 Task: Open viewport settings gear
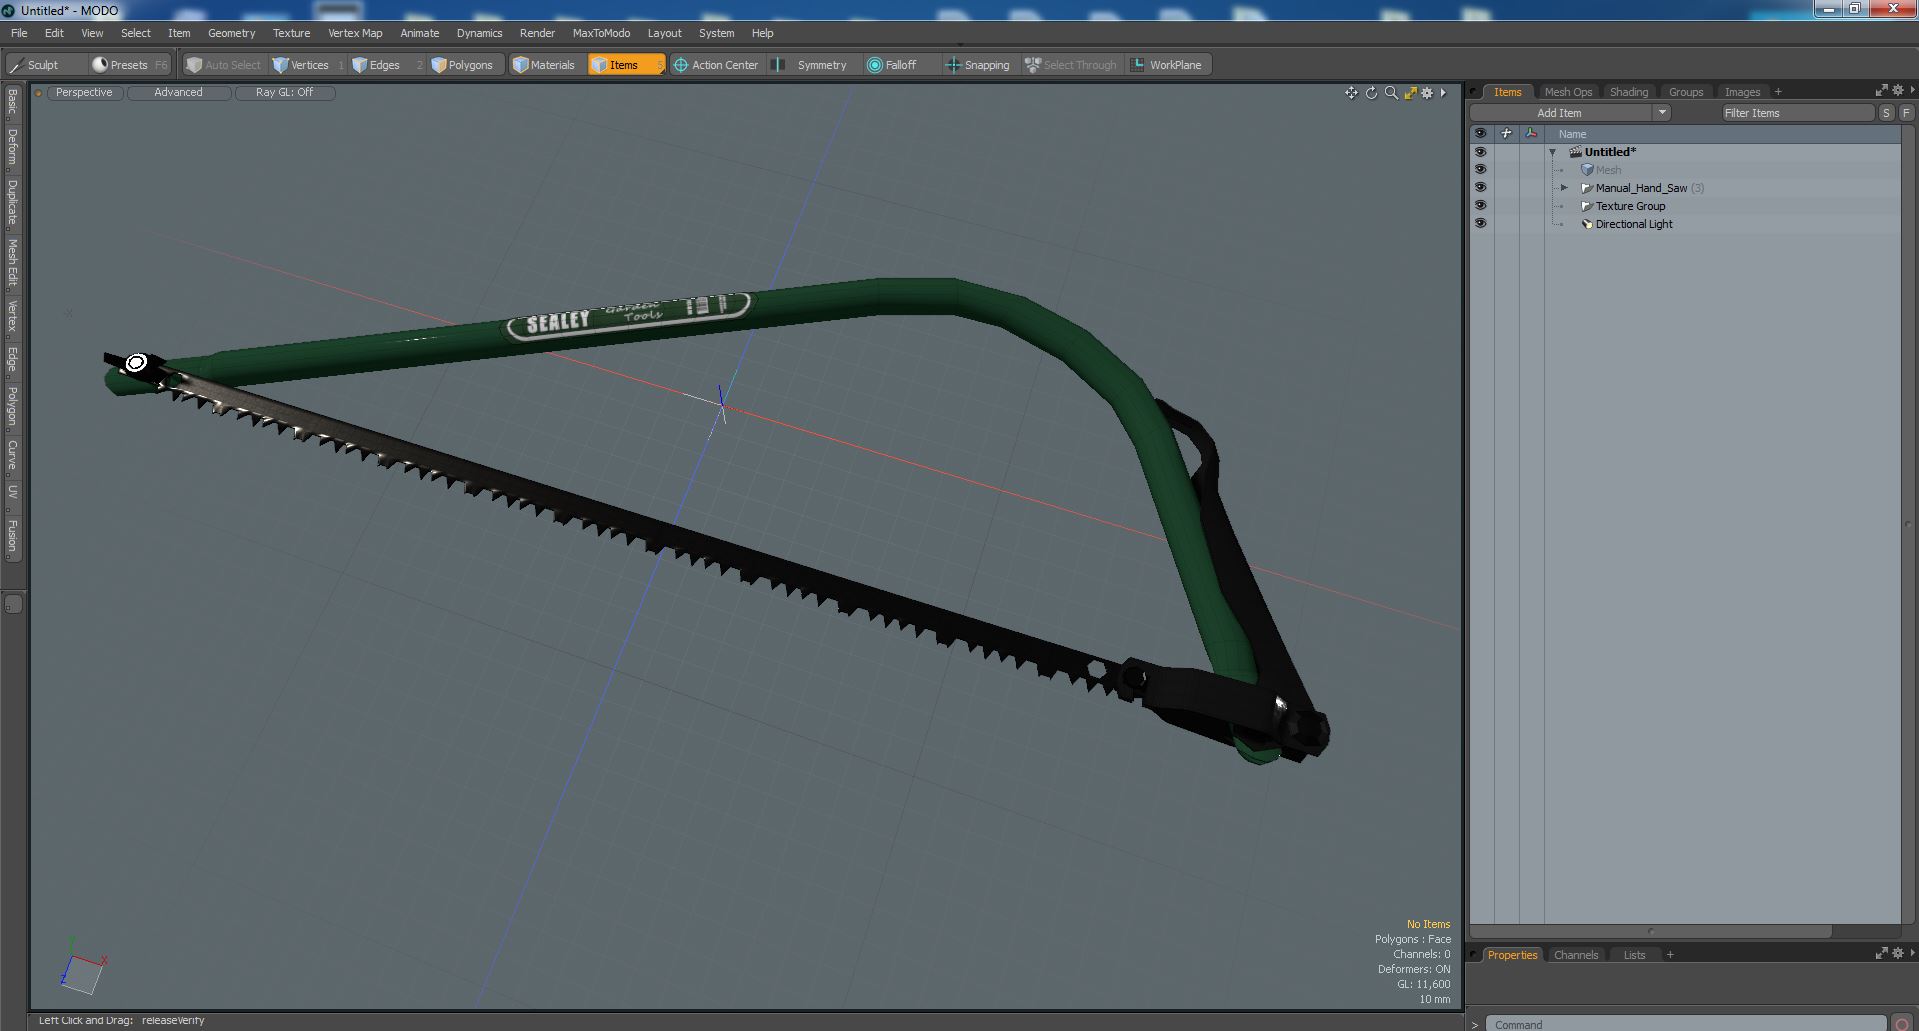(1428, 93)
